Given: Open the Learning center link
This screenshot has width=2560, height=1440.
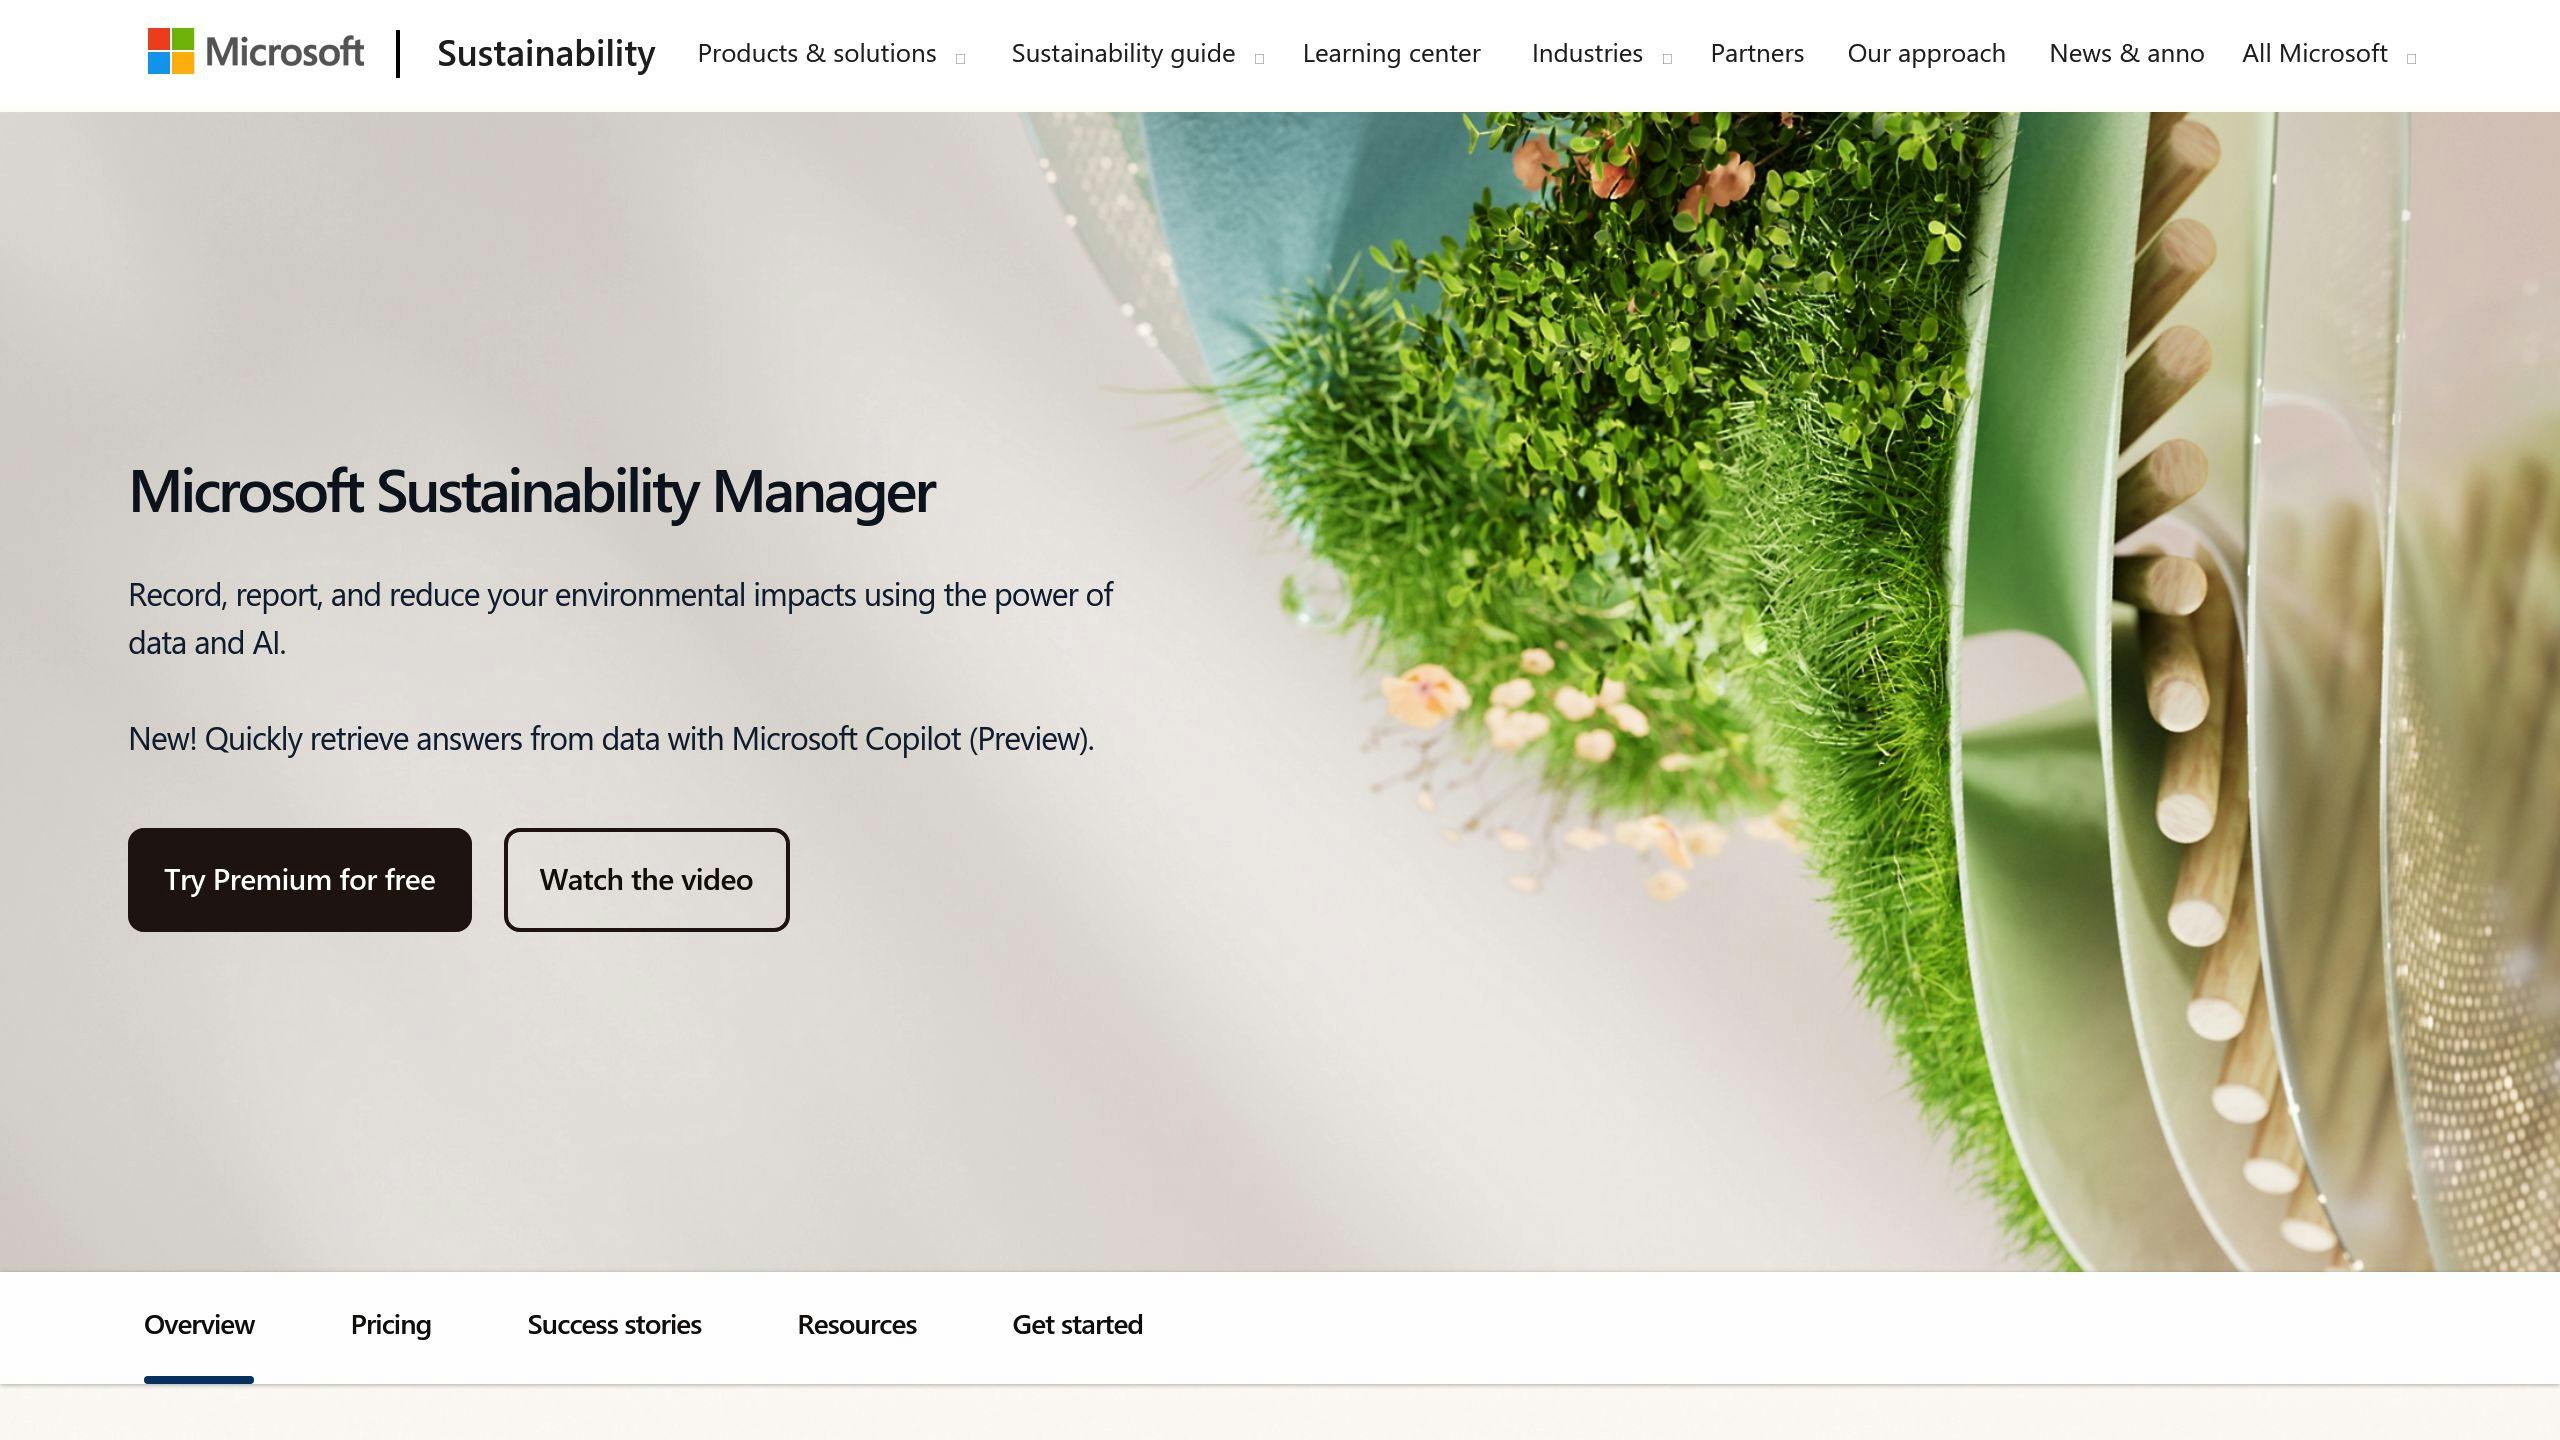Looking at the screenshot, I should coord(1391,53).
